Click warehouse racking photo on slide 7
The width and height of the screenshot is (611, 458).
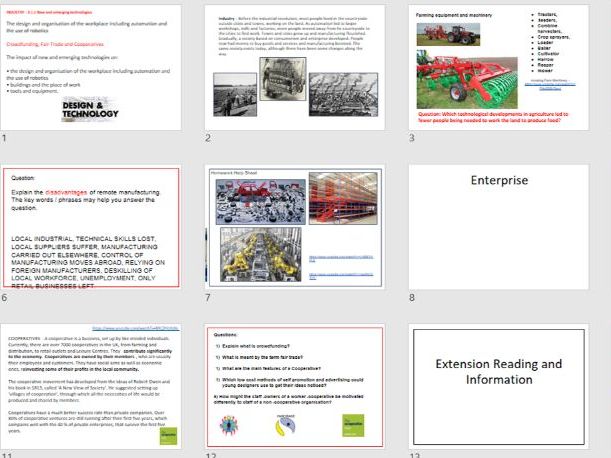tap(343, 198)
